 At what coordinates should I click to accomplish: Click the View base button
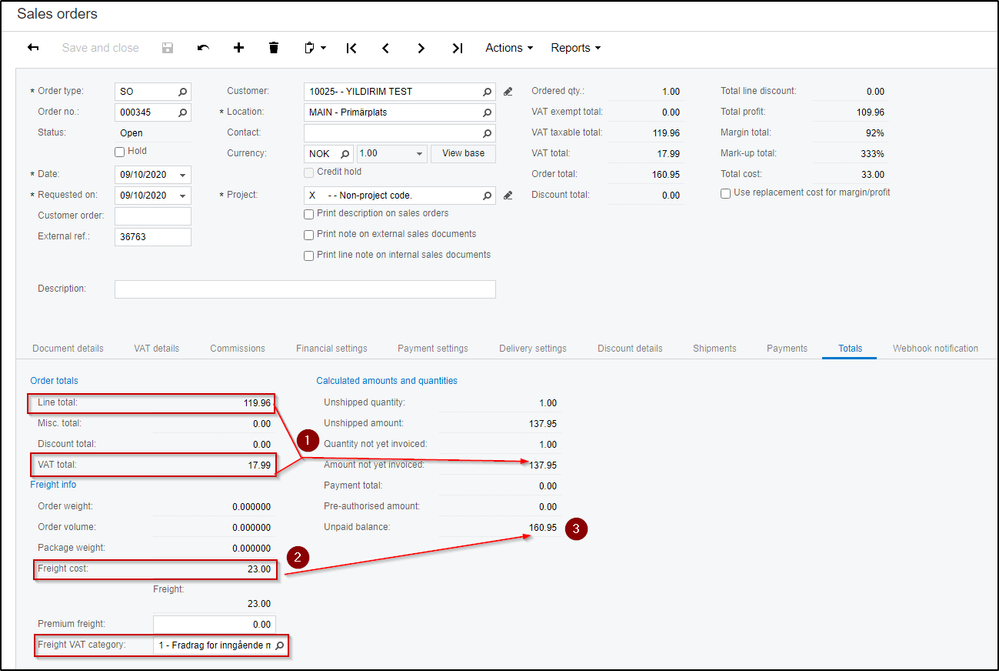point(463,154)
